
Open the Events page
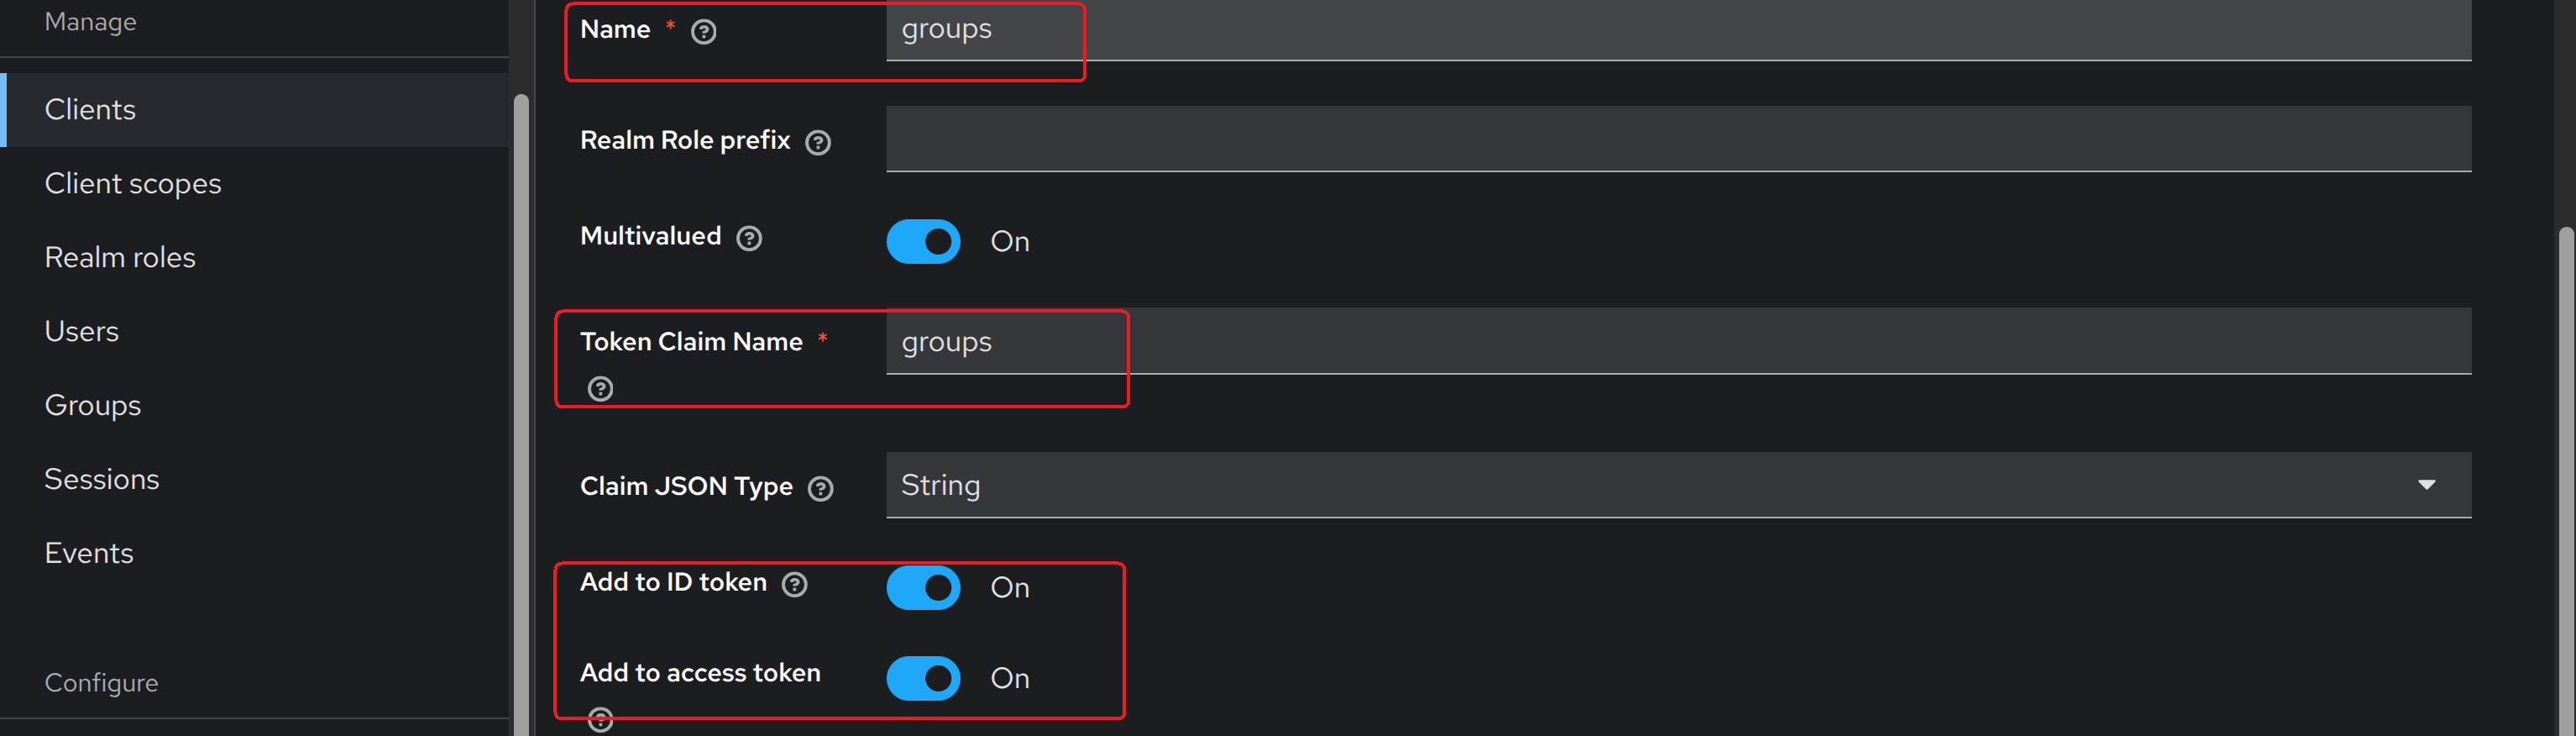89,552
